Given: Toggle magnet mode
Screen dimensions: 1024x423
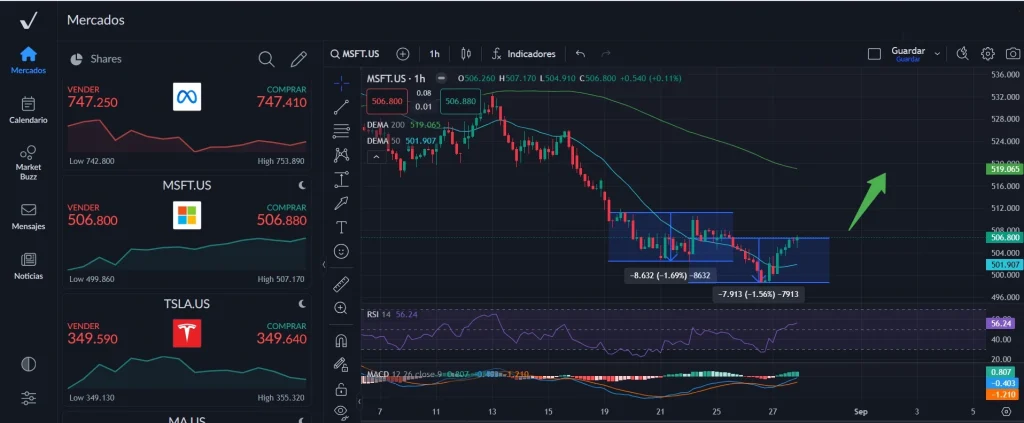Looking at the screenshot, I should (342, 341).
